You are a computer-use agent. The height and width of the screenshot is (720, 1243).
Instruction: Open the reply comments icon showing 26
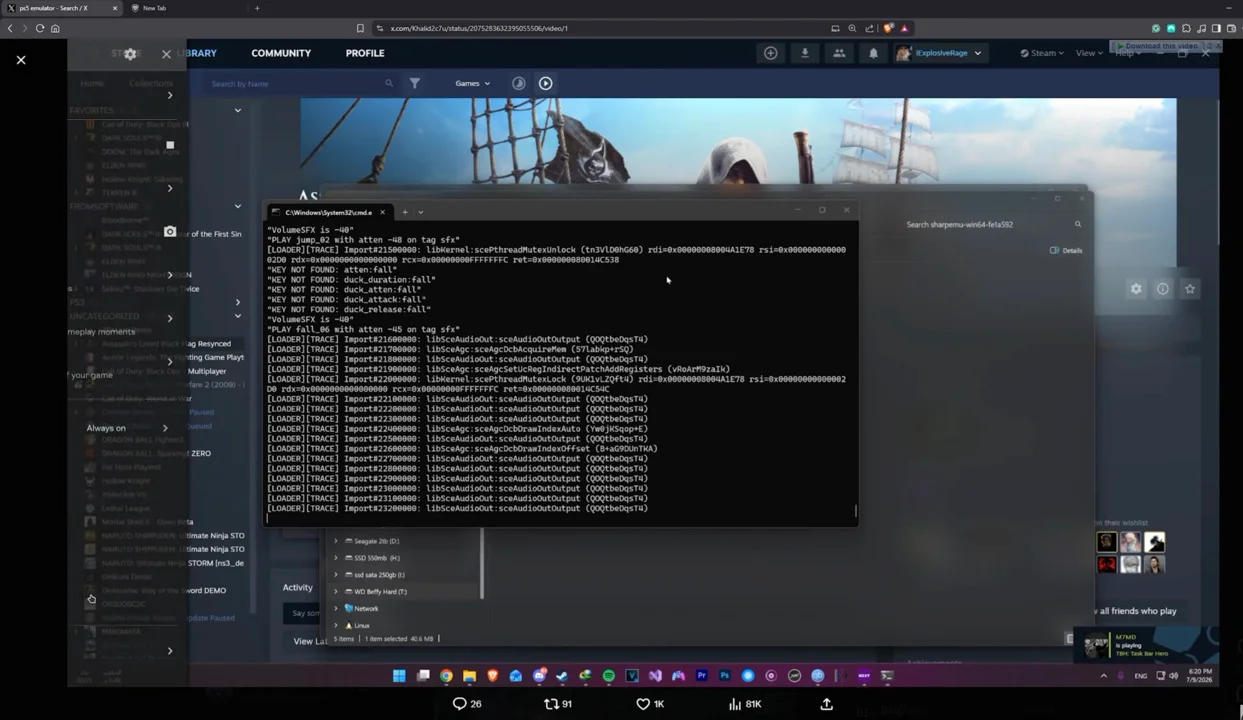point(467,704)
